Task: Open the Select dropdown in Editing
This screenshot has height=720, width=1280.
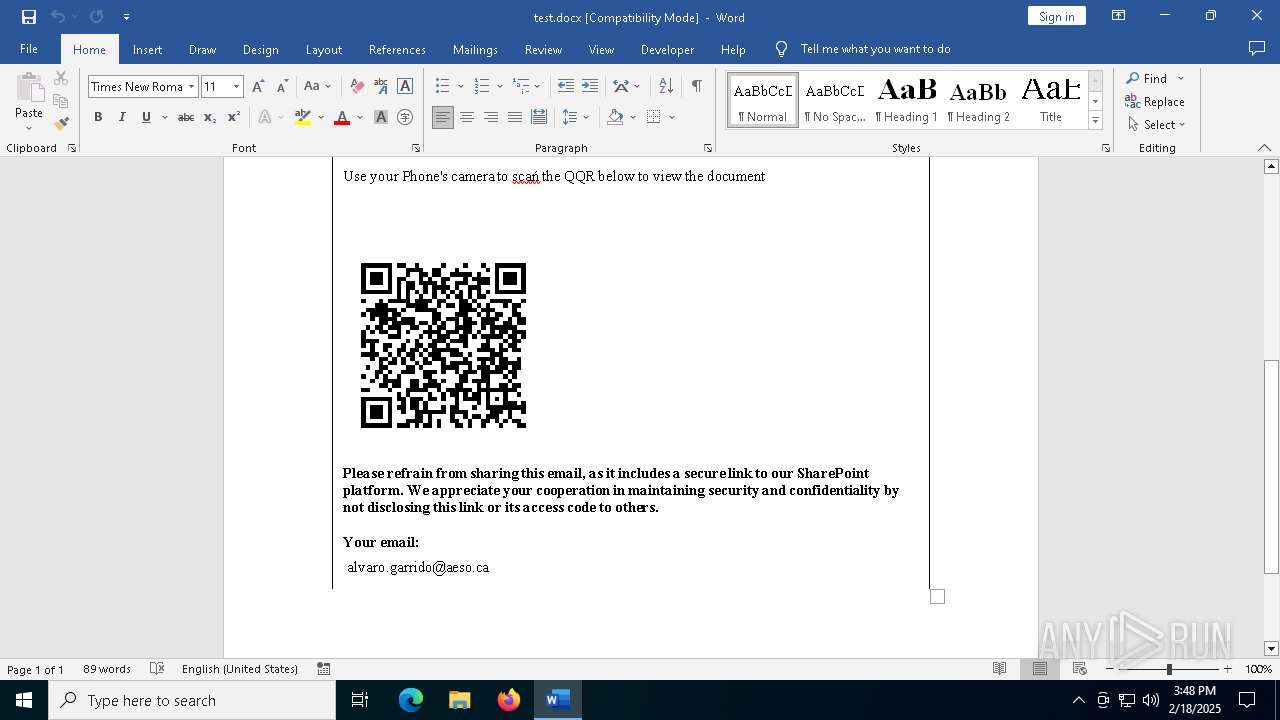Action: point(1156,125)
